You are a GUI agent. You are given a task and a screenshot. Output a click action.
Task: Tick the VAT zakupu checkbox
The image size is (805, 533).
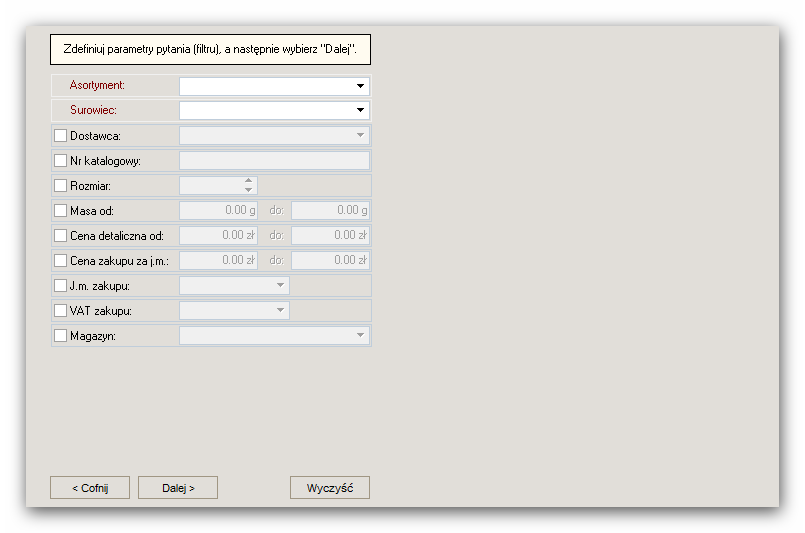tap(61, 311)
